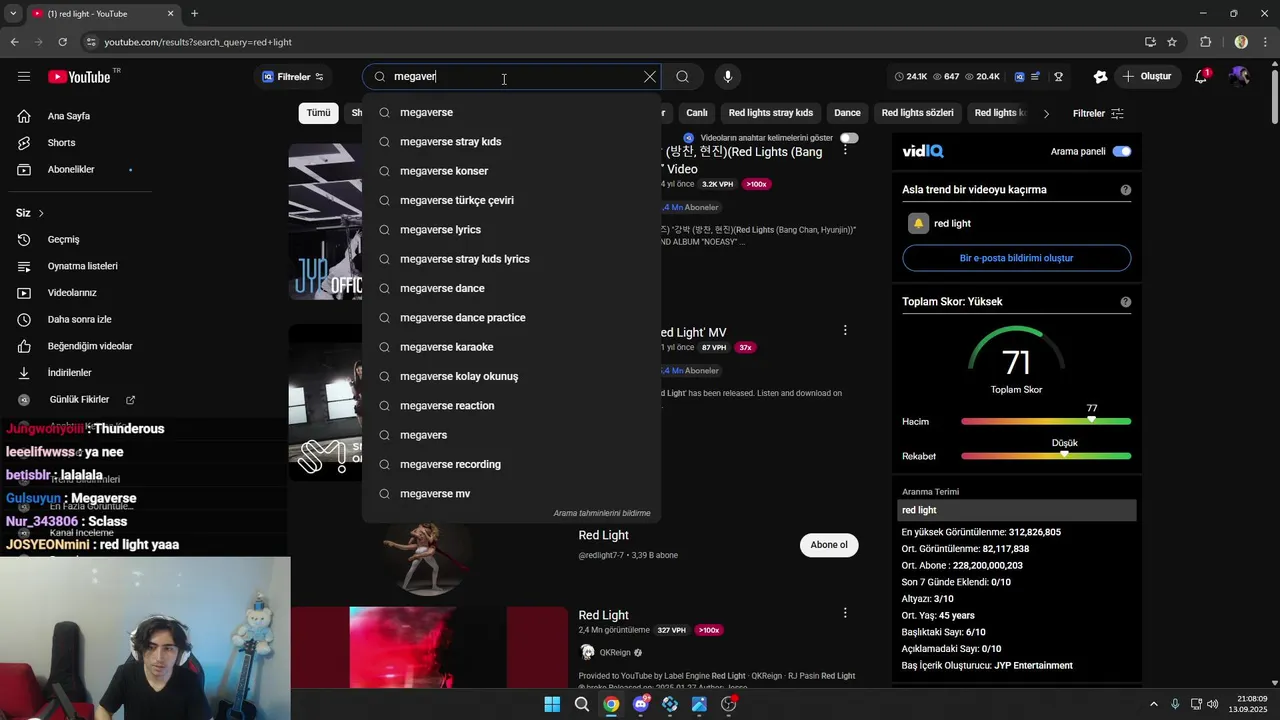Select the Canlı filter chip

697,113
